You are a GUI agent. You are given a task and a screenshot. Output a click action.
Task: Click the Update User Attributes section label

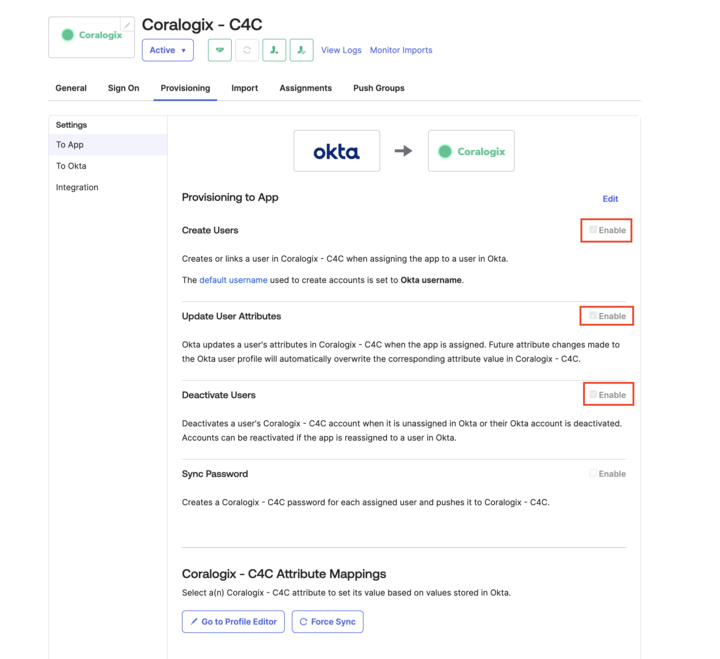(231, 316)
